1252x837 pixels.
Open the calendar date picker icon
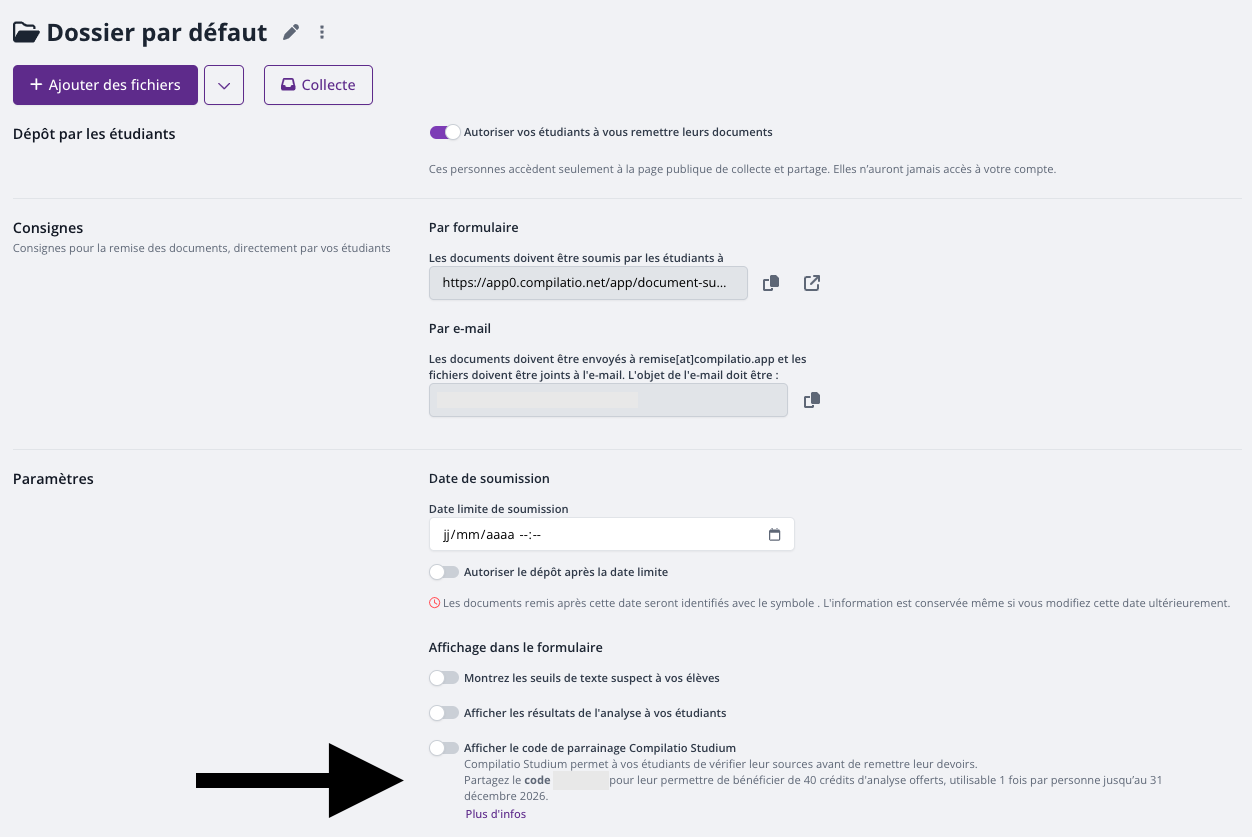point(774,535)
